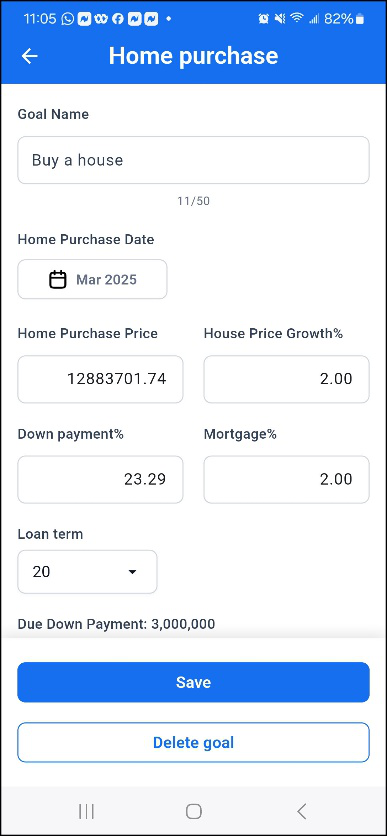Screen dimensions: 387x836
Task: Edit the Down payment% field 23.29
Action: pos(100,479)
